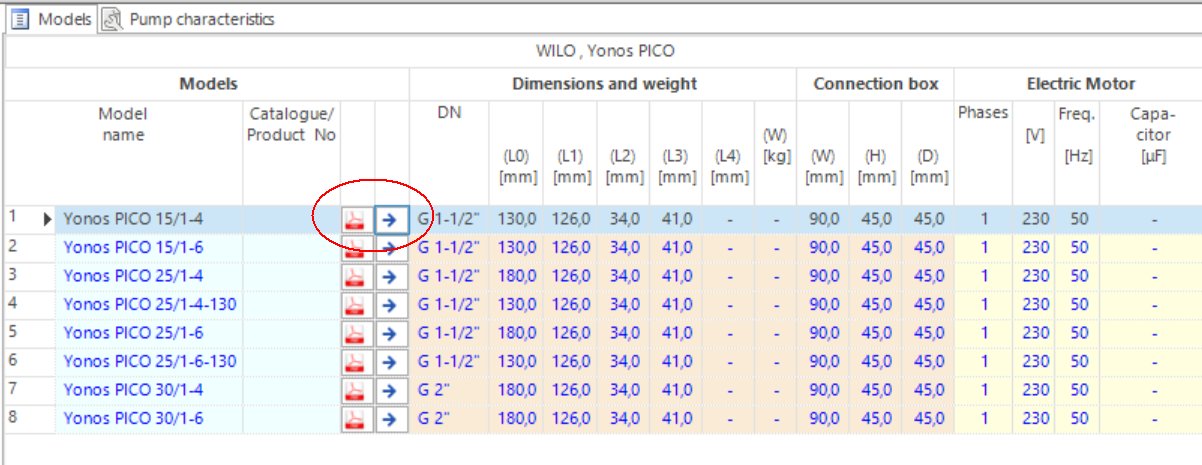Viewport: 1202px width, 465px height.
Task: Click arrow button for Yonos PICO 15/1-6
Action: (391, 249)
